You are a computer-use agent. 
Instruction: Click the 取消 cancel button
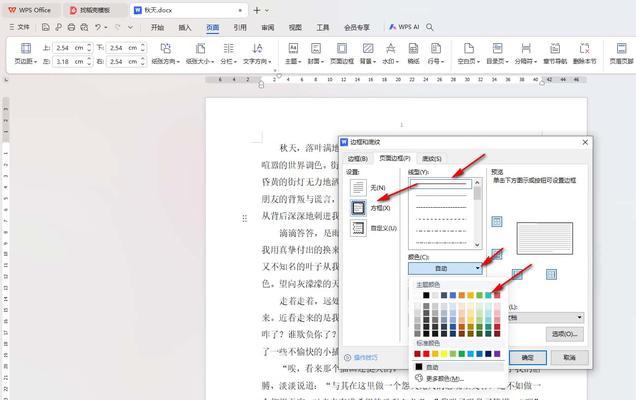pos(569,357)
